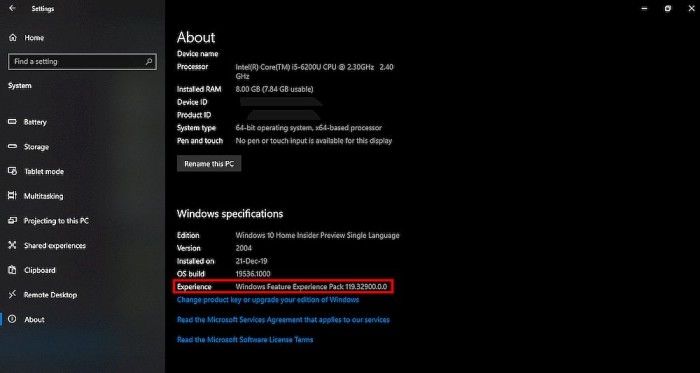This screenshot has width=700, height=373.
Task: Click the Multitasking icon
Action: click(12, 196)
